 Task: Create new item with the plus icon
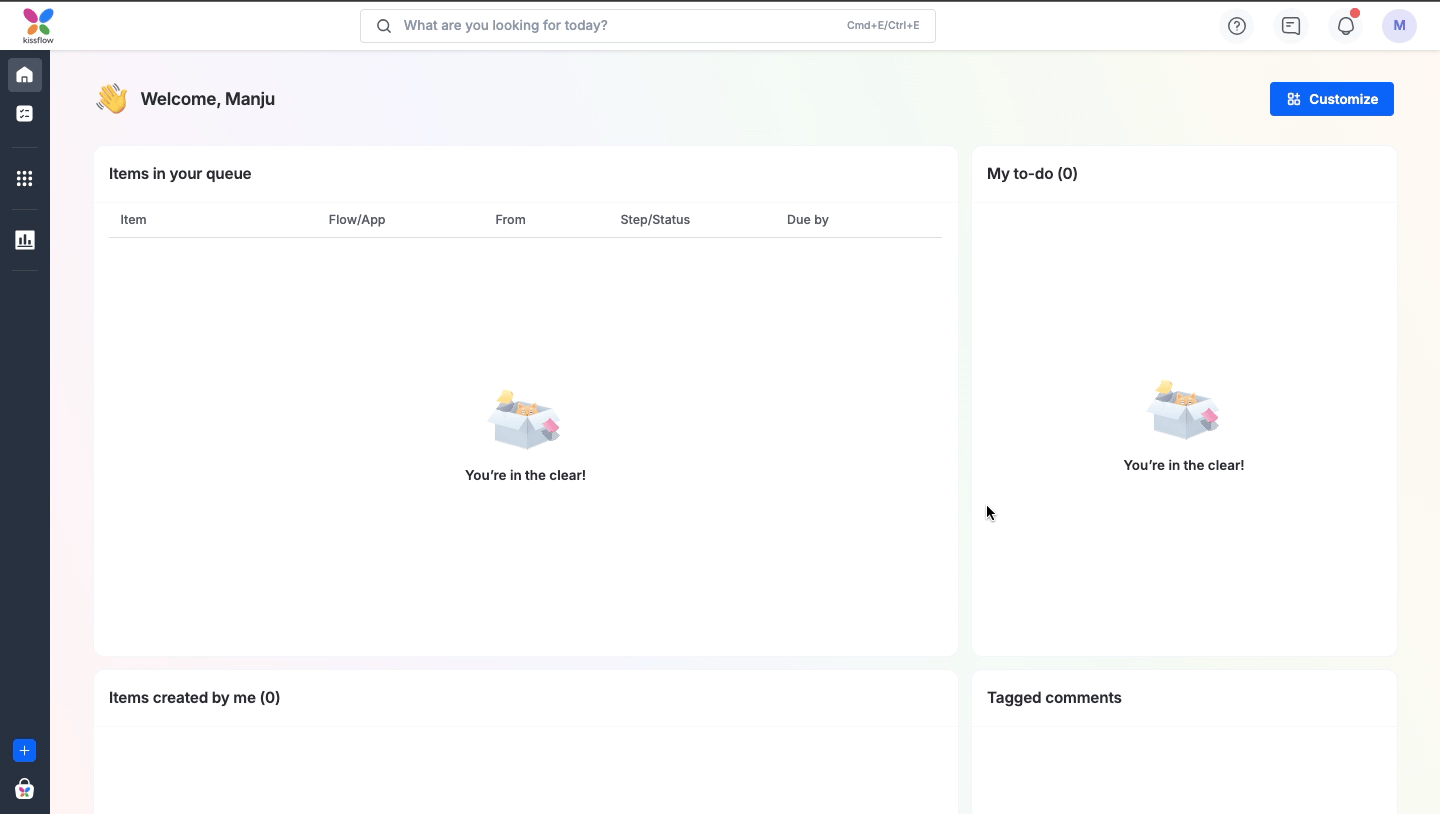pyautogui.click(x=24, y=750)
